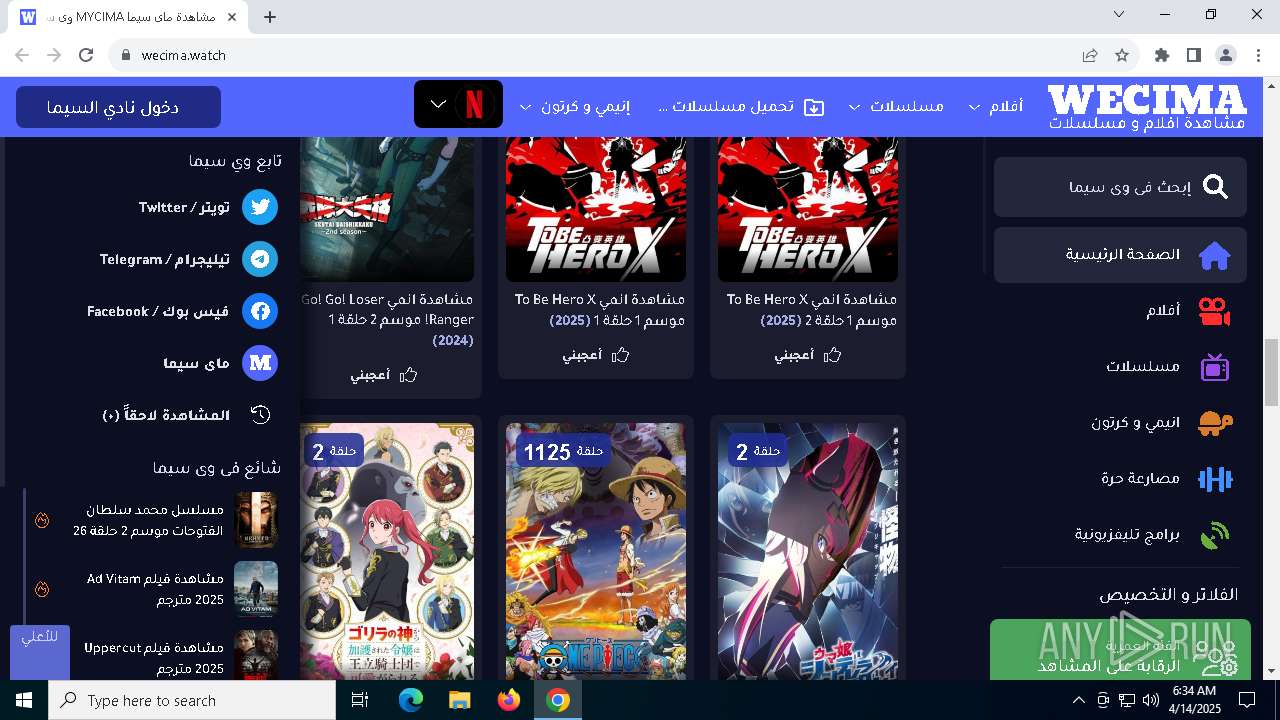
Task: Bookmark this page with star icon
Action: click(x=1122, y=55)
